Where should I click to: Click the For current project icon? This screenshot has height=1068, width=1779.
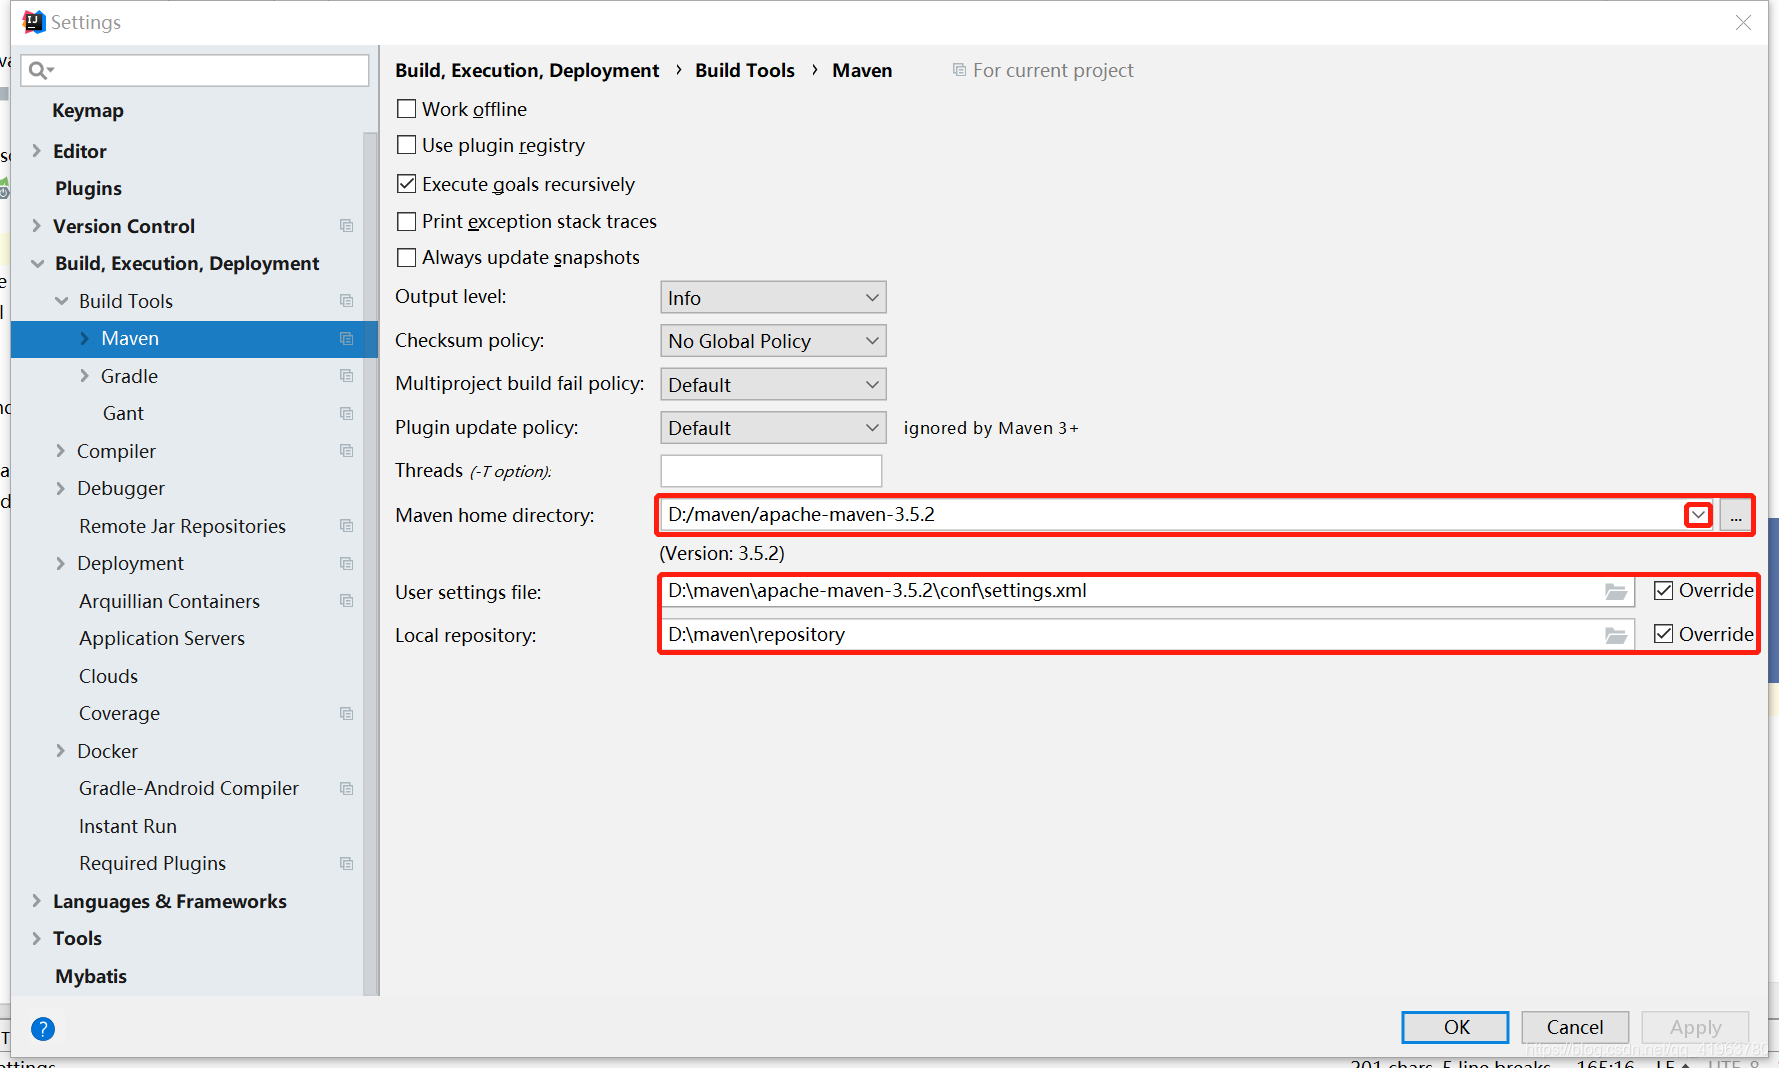959,70
